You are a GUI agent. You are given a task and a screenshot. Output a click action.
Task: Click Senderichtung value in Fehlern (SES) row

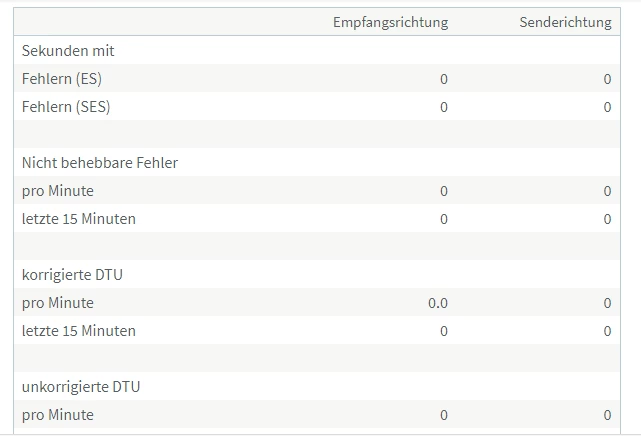pos(607,107)
